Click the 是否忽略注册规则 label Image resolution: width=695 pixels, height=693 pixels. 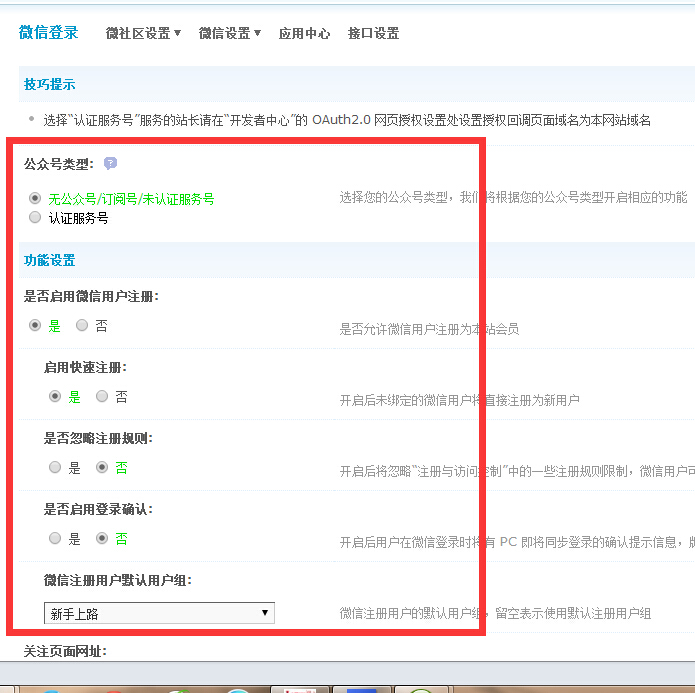(98, 438)
